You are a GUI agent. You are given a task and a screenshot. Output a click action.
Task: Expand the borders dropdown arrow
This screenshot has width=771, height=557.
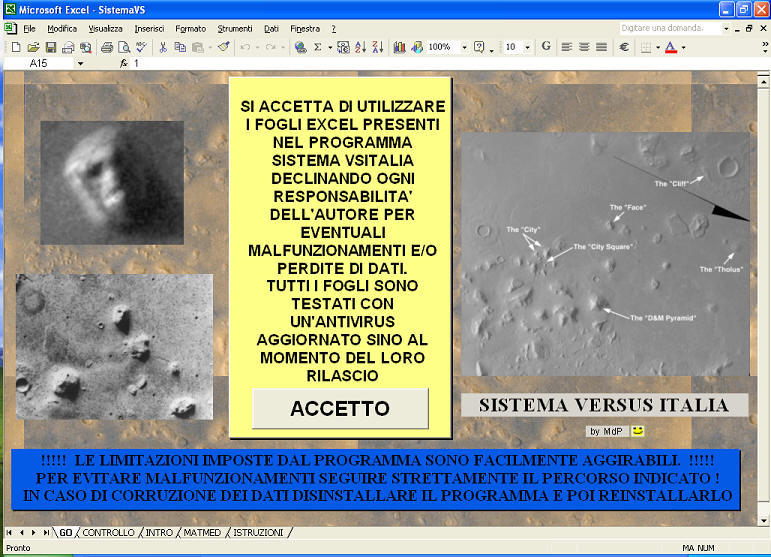pyautogui.click(x=658, y=48)
